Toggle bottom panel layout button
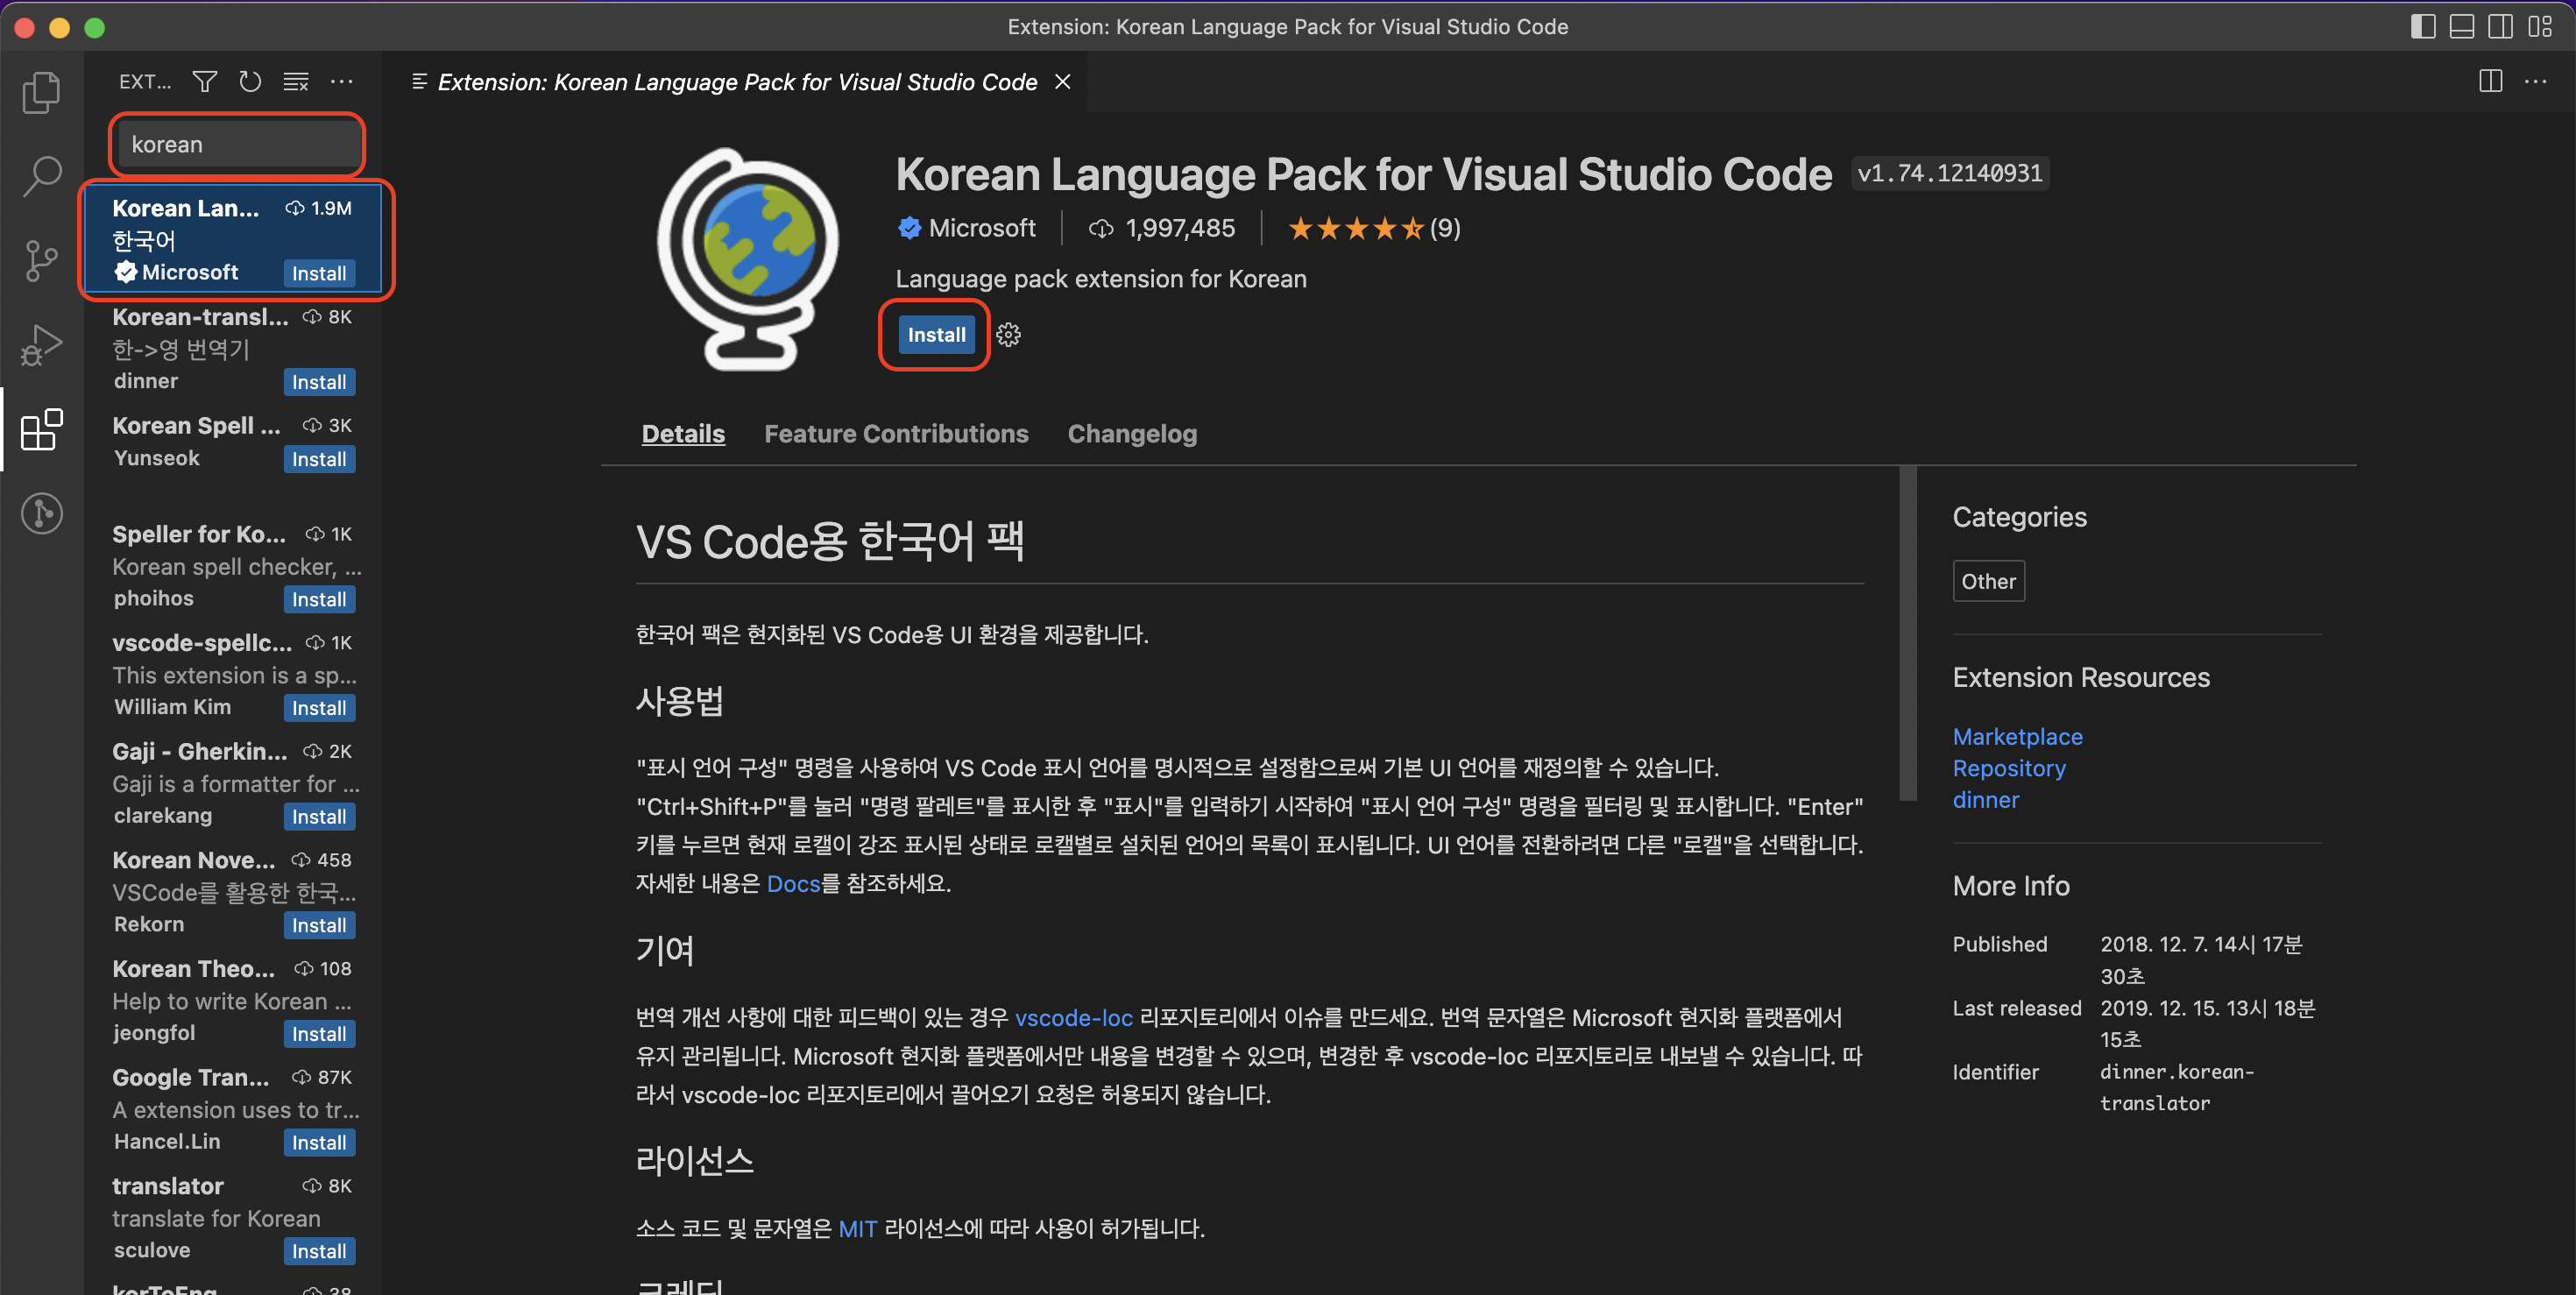 [x=2462, y=26]
